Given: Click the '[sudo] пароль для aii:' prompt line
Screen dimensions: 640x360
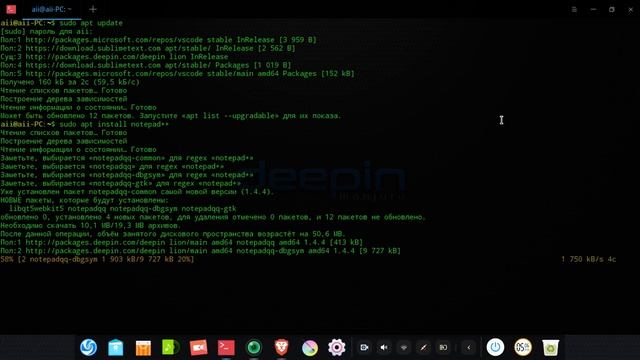Looking at the screenshot, I should (47, 31).
